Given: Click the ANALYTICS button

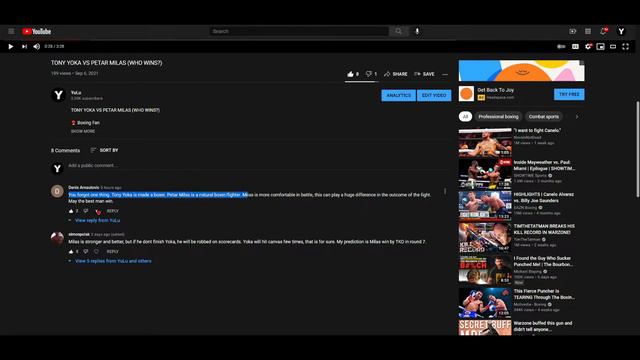Looking at the screenshot, I should (x=398, y=96).
